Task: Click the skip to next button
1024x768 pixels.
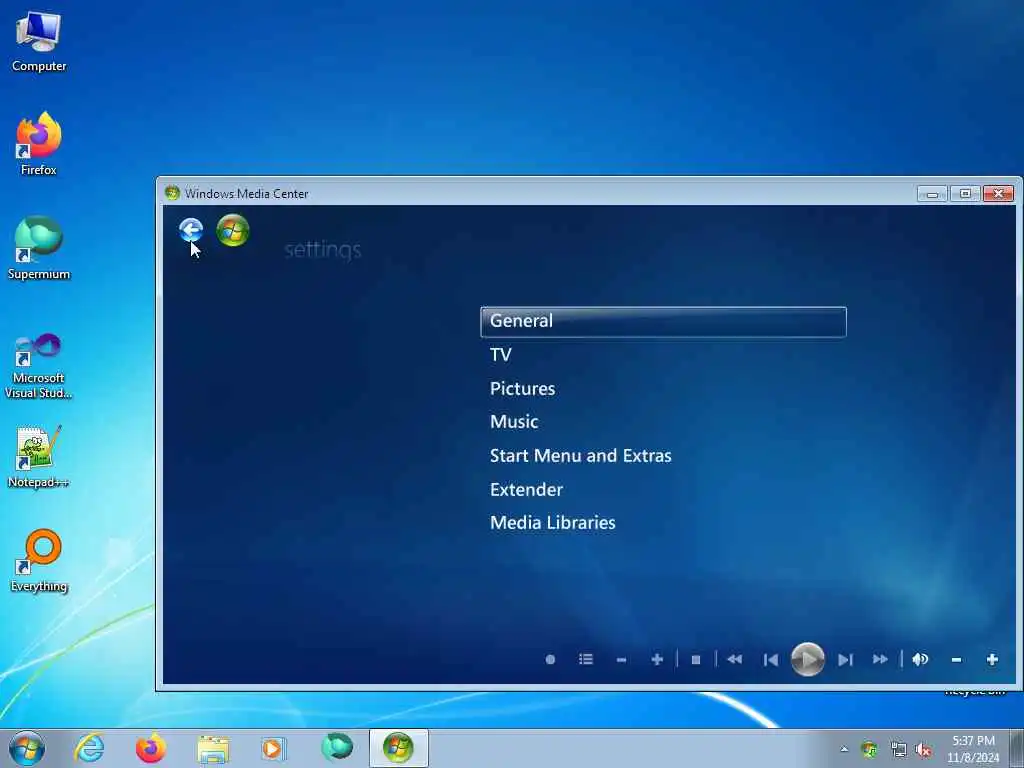Action: click(x=845, y=660)
